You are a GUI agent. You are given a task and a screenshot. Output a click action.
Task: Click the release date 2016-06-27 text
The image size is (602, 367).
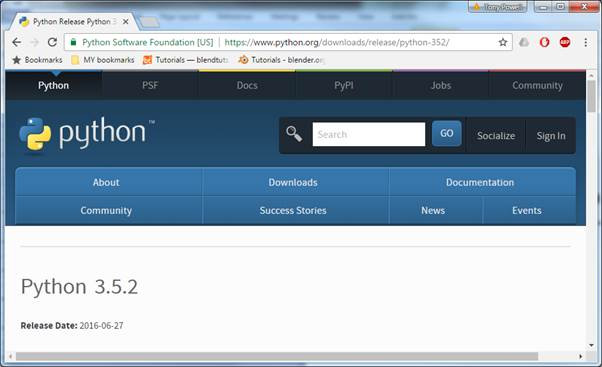pyautogui.click(x=101, y=326)
